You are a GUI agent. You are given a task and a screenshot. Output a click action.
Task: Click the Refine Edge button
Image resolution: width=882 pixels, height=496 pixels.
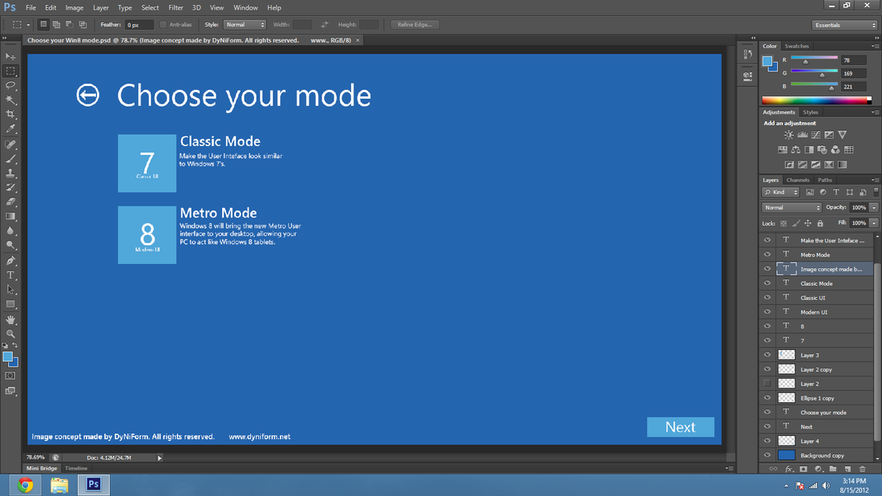point(415,25)
